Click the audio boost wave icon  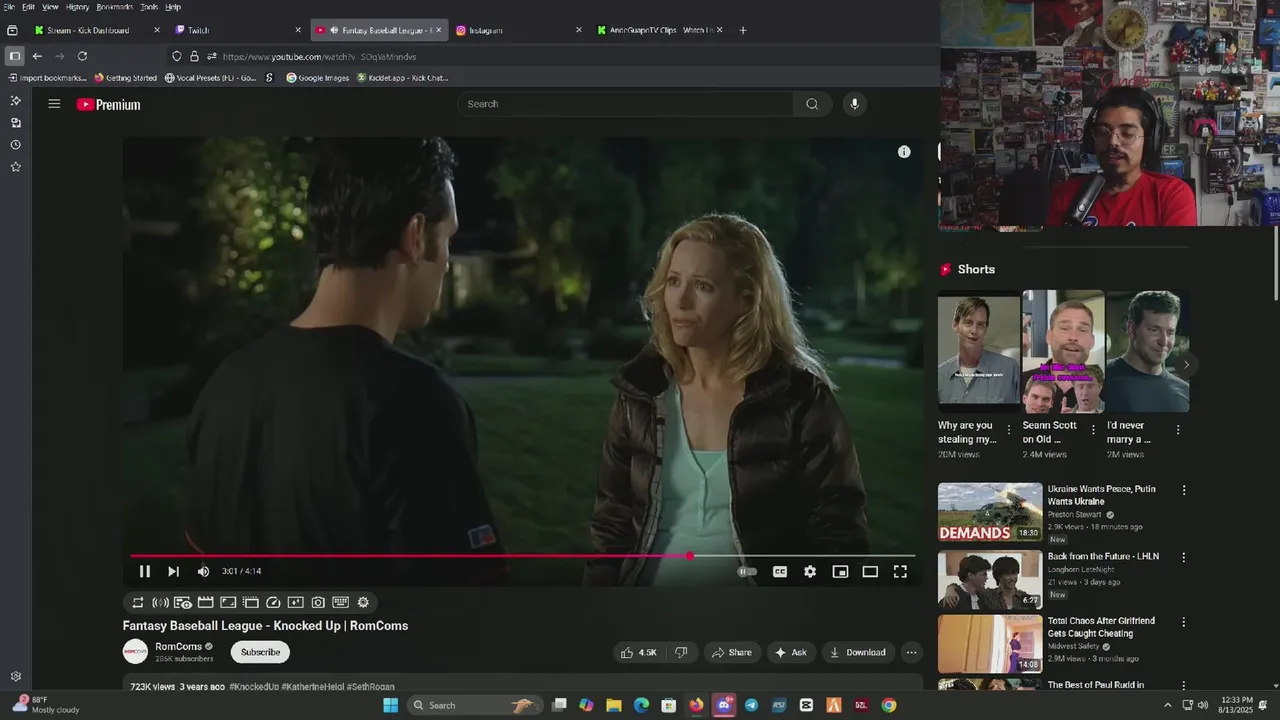(160, 602)
